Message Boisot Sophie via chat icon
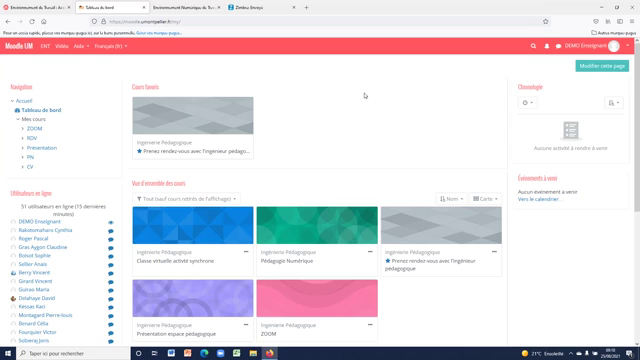 pyautogui.click(x=111, y=257)
